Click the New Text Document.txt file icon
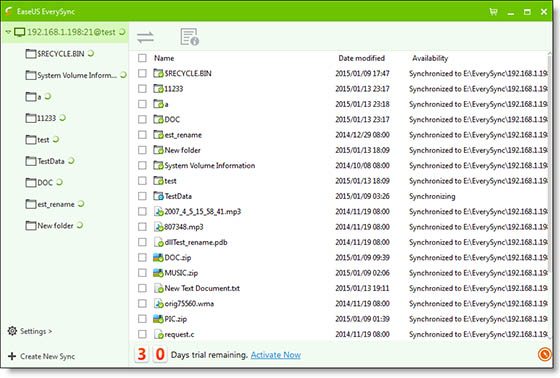Viewport: 560px width, 378px height. (x=158, y=288)
